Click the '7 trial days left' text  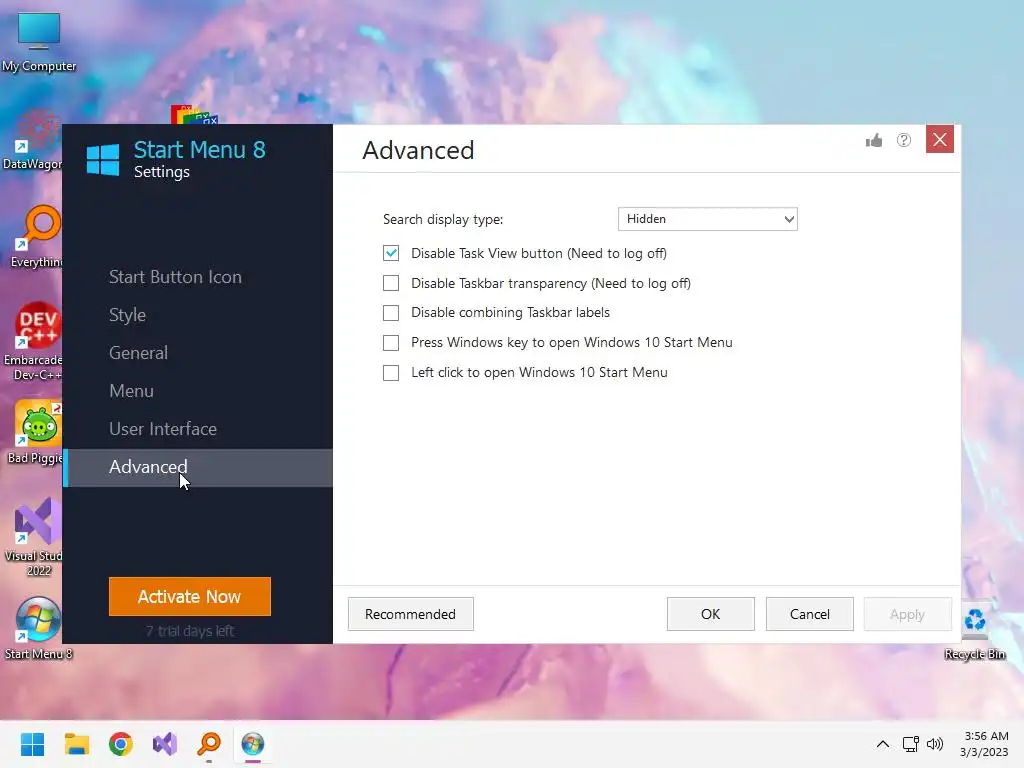(189, 631)
